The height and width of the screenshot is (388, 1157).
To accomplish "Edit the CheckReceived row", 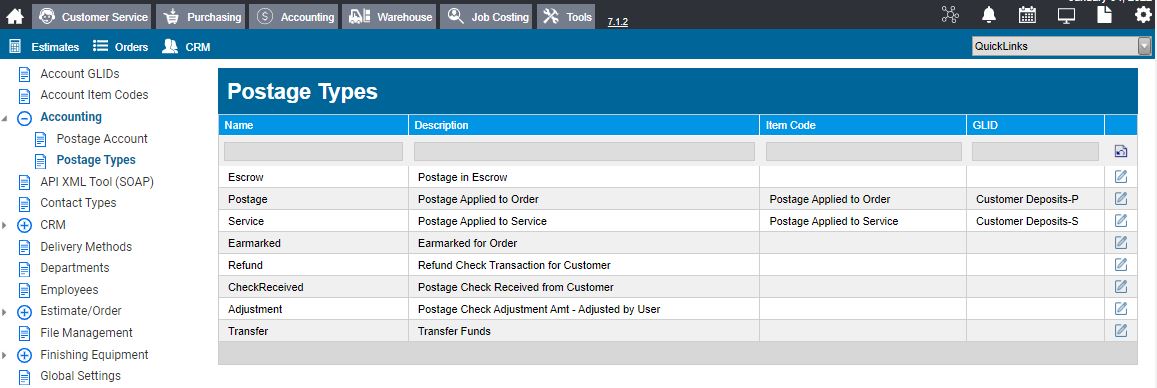I will [1121, 286].
